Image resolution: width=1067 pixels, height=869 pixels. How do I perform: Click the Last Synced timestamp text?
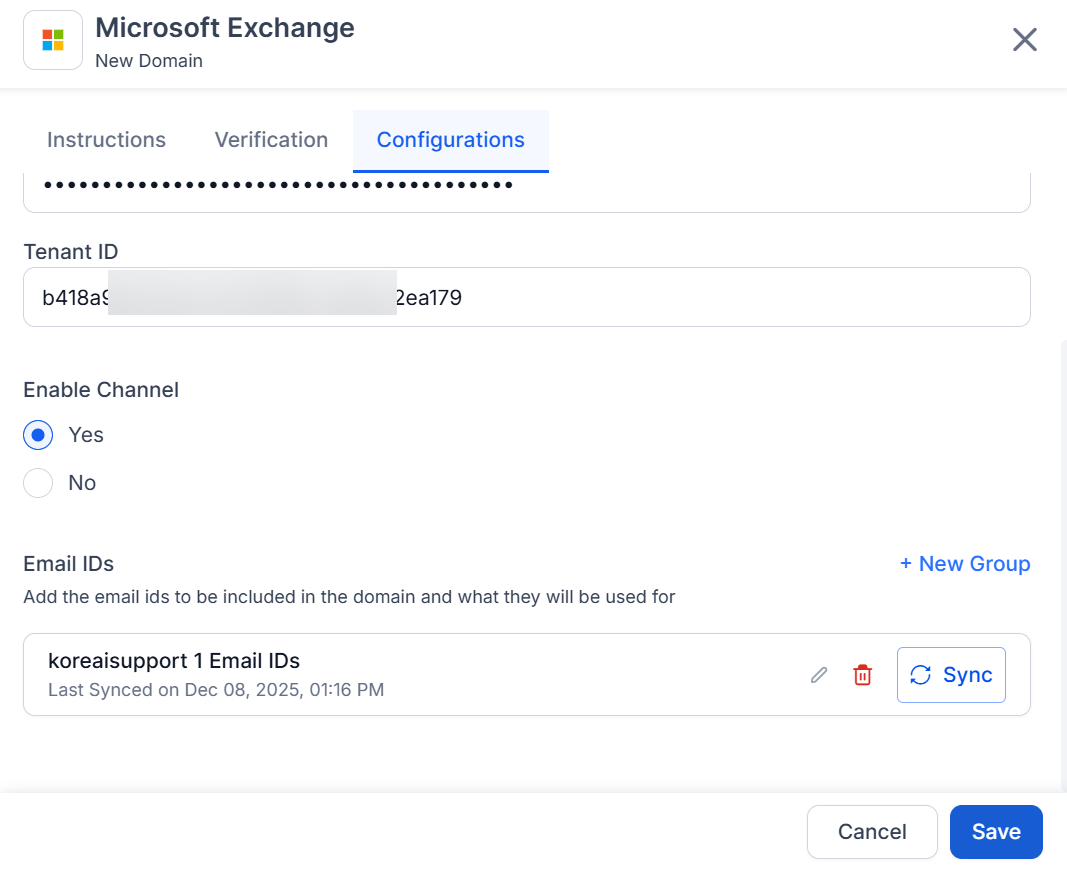(x=216, y=690)
